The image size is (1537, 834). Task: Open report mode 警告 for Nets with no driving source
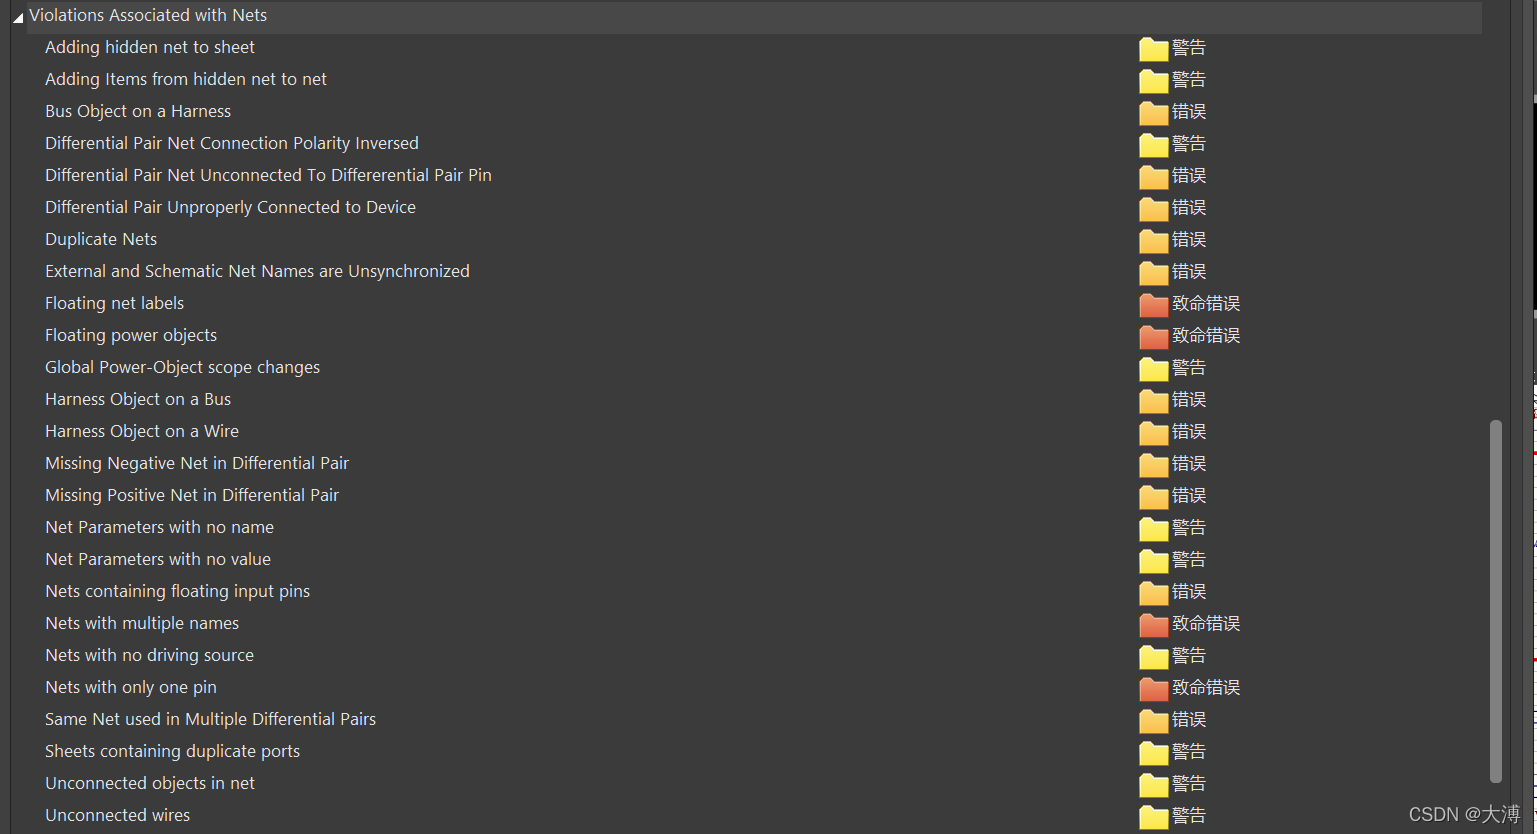1189,655
